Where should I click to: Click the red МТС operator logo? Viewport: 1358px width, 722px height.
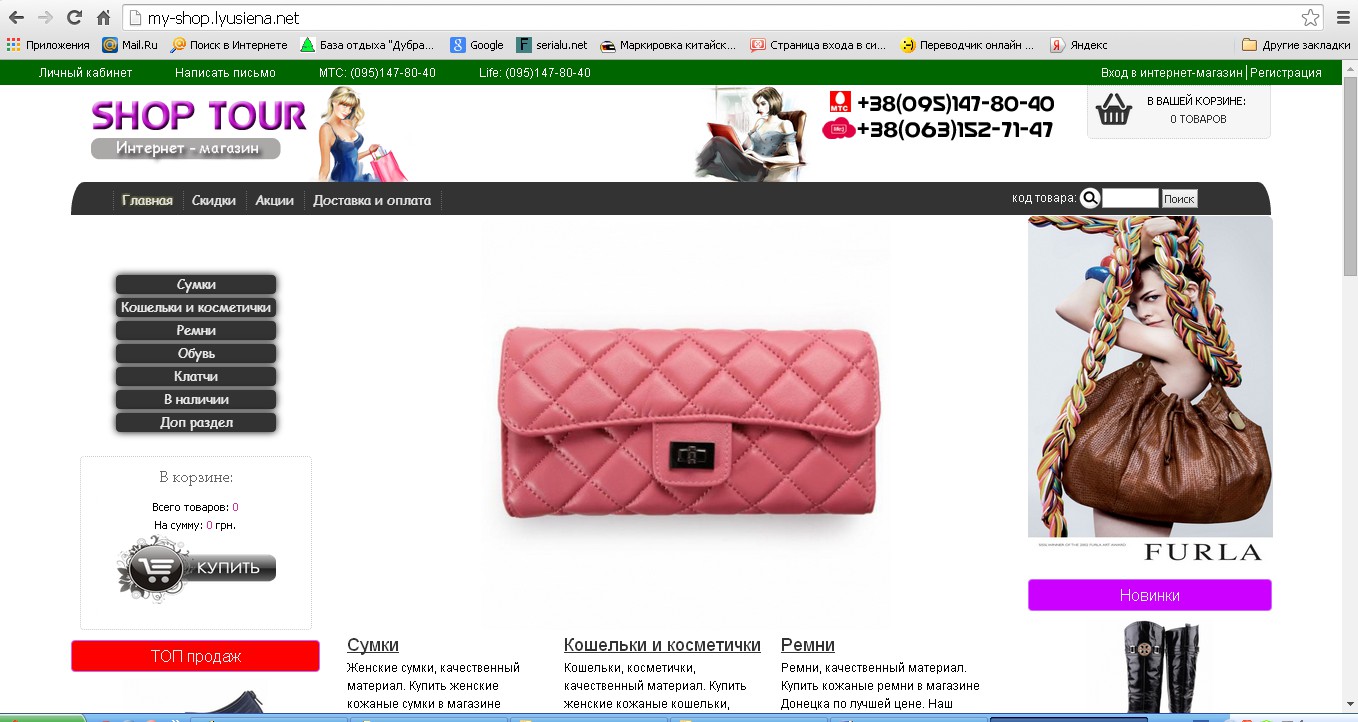coord(840,102)
